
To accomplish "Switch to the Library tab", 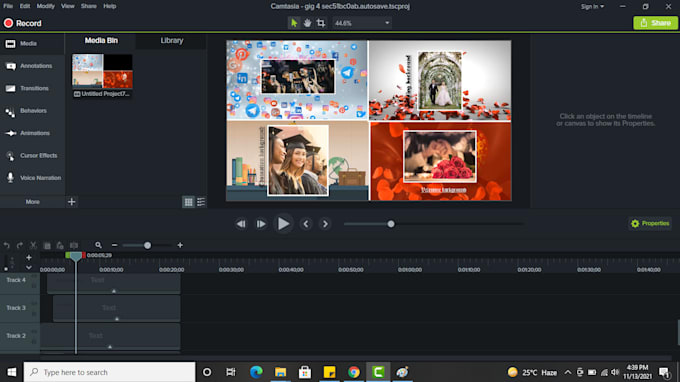I will 172,40.
